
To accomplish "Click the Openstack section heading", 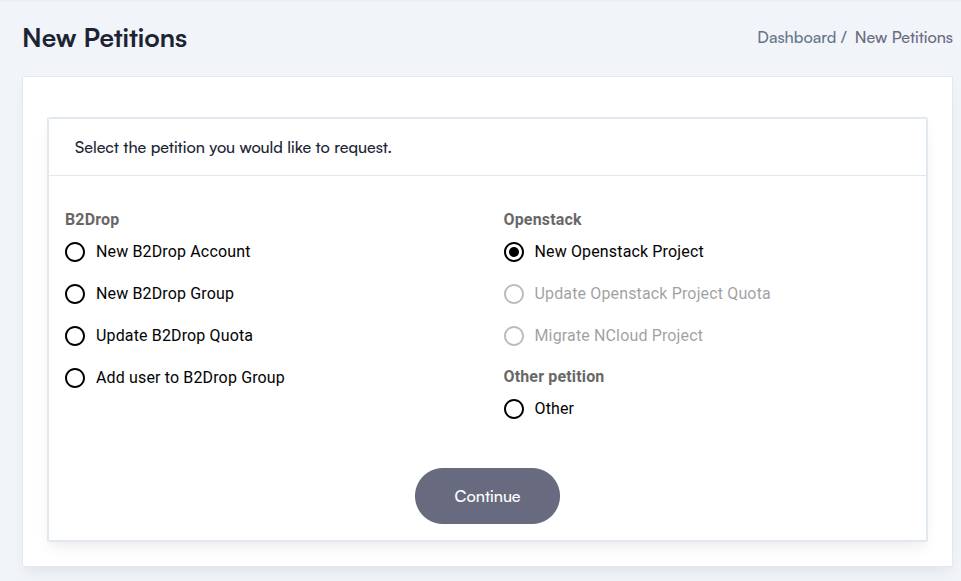I will (542, 219).
